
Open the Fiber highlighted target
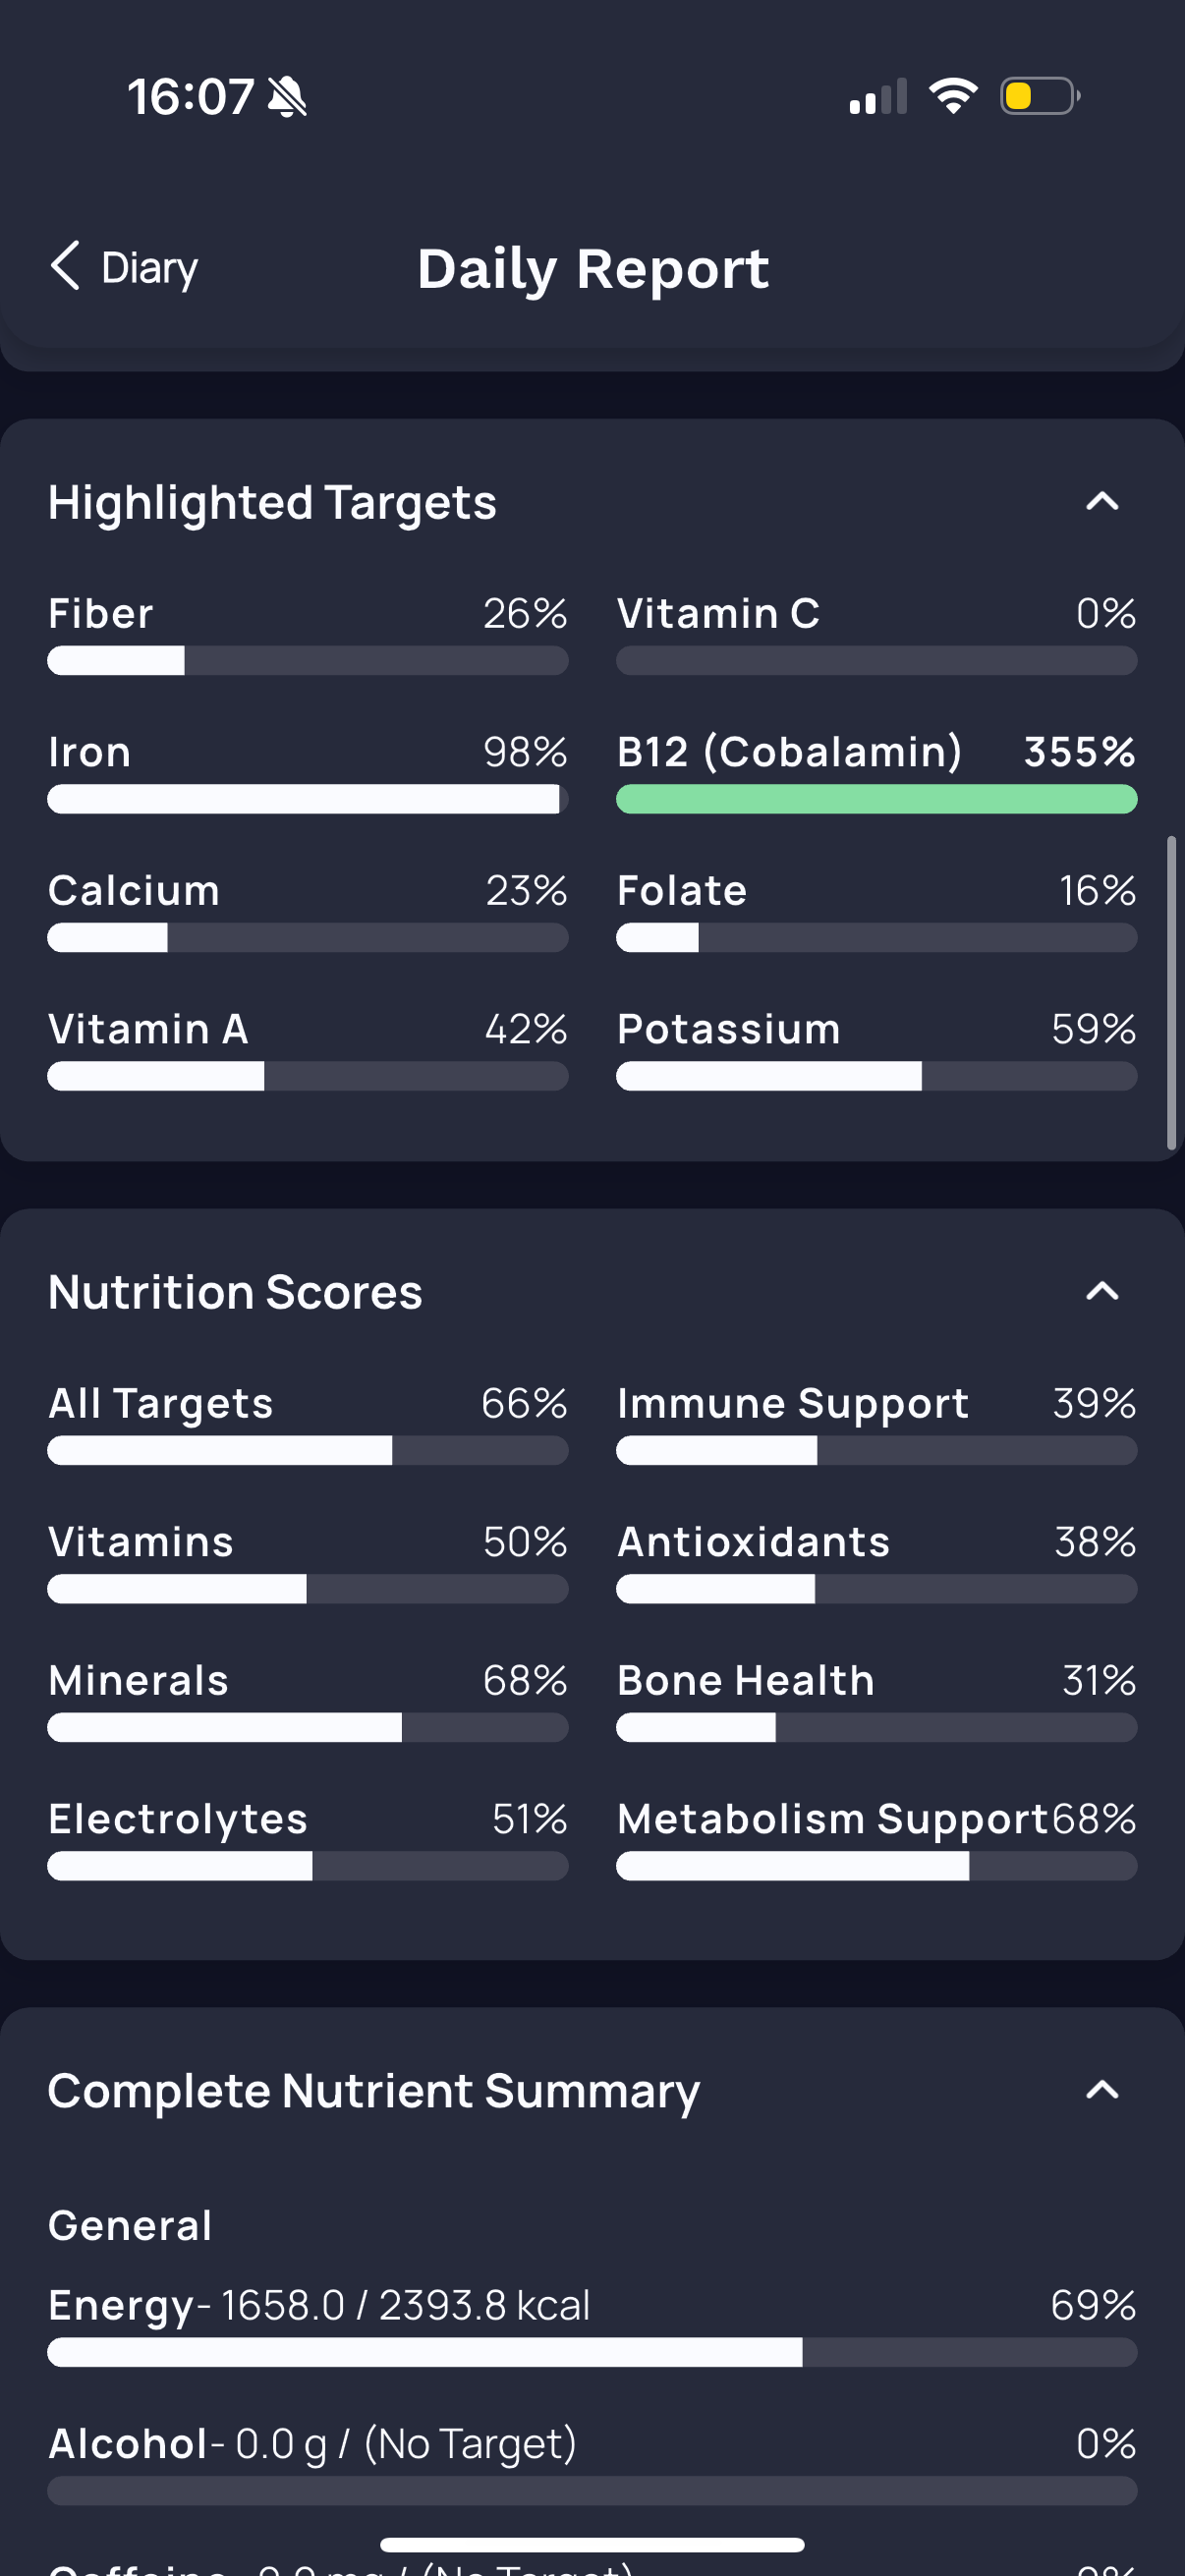[308, 632]
